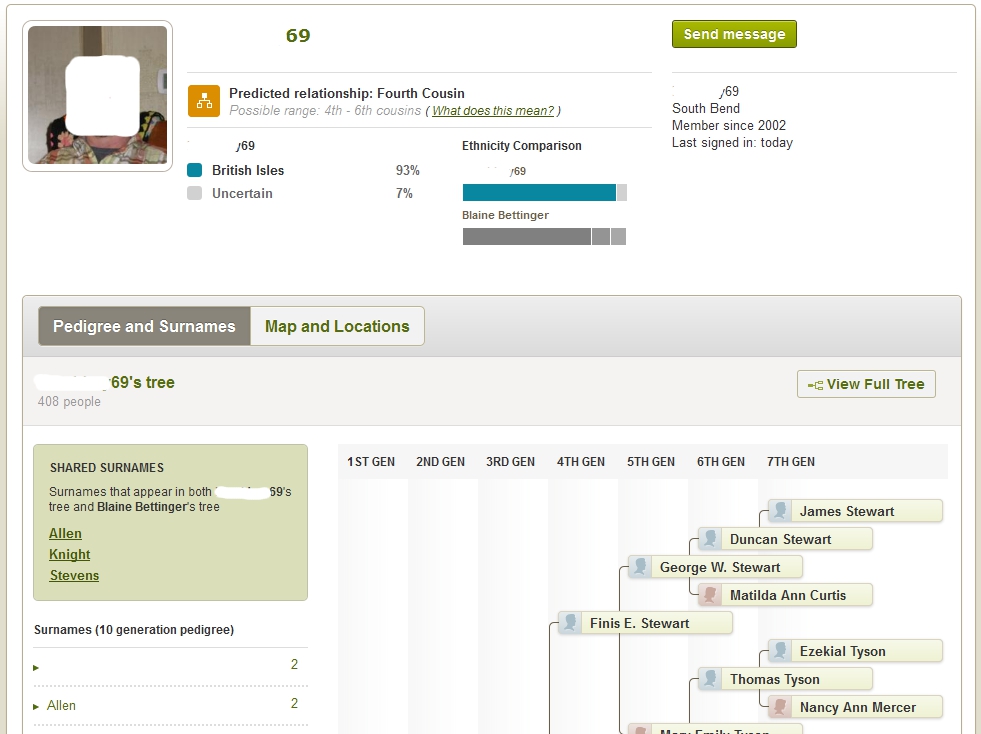Select the Duncan Stewart pedigree node
The width and height of the screenshot is (981, 734).
(x=785, y=539)
